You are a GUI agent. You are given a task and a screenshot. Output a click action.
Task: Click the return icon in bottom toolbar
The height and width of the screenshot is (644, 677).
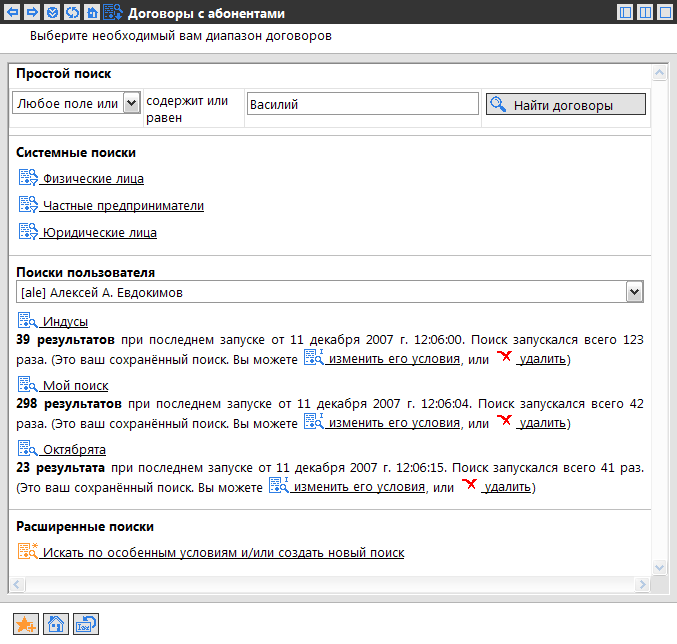(86, 624)
